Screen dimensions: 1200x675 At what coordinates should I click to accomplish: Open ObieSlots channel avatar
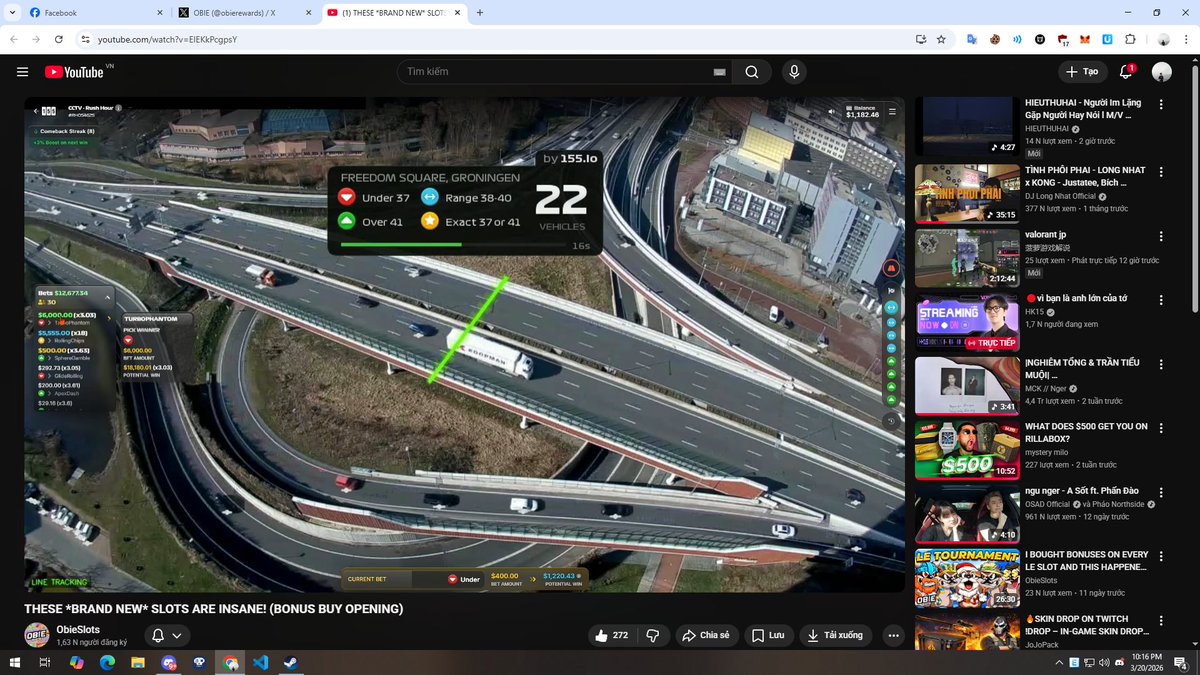point(37,635)
